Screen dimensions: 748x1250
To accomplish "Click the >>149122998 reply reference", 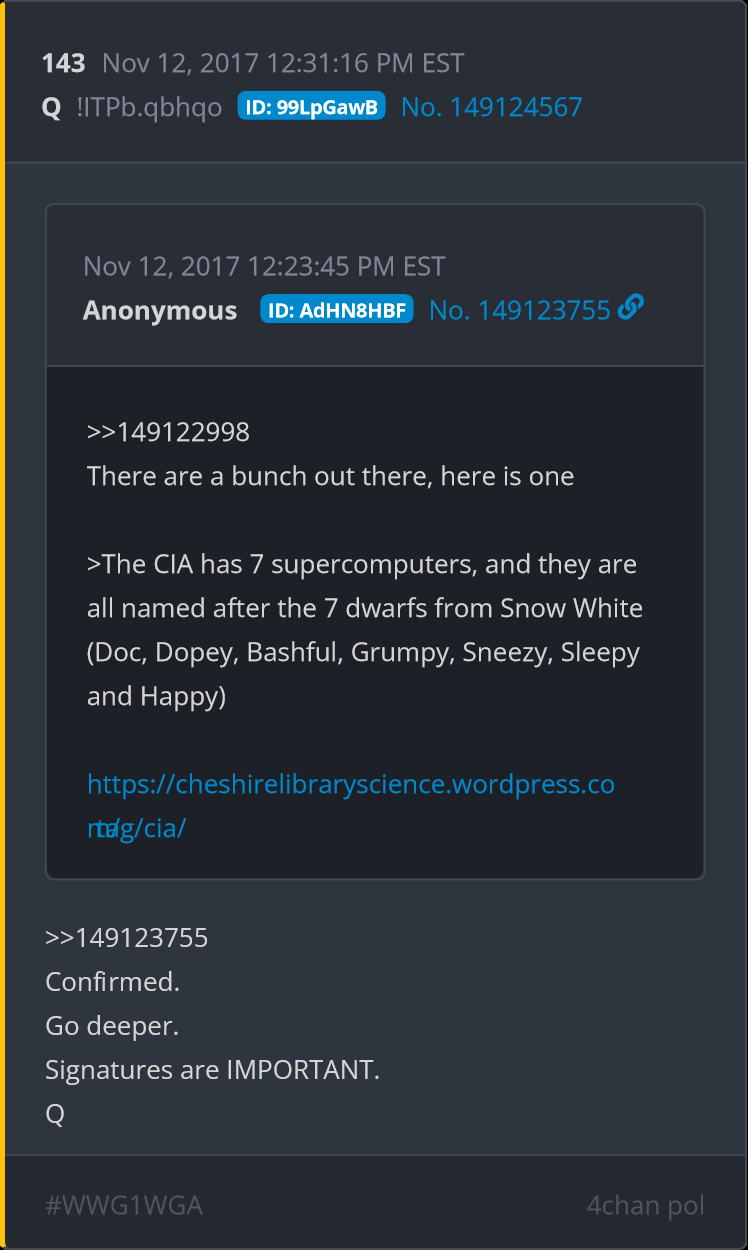I will coord(168,432).
